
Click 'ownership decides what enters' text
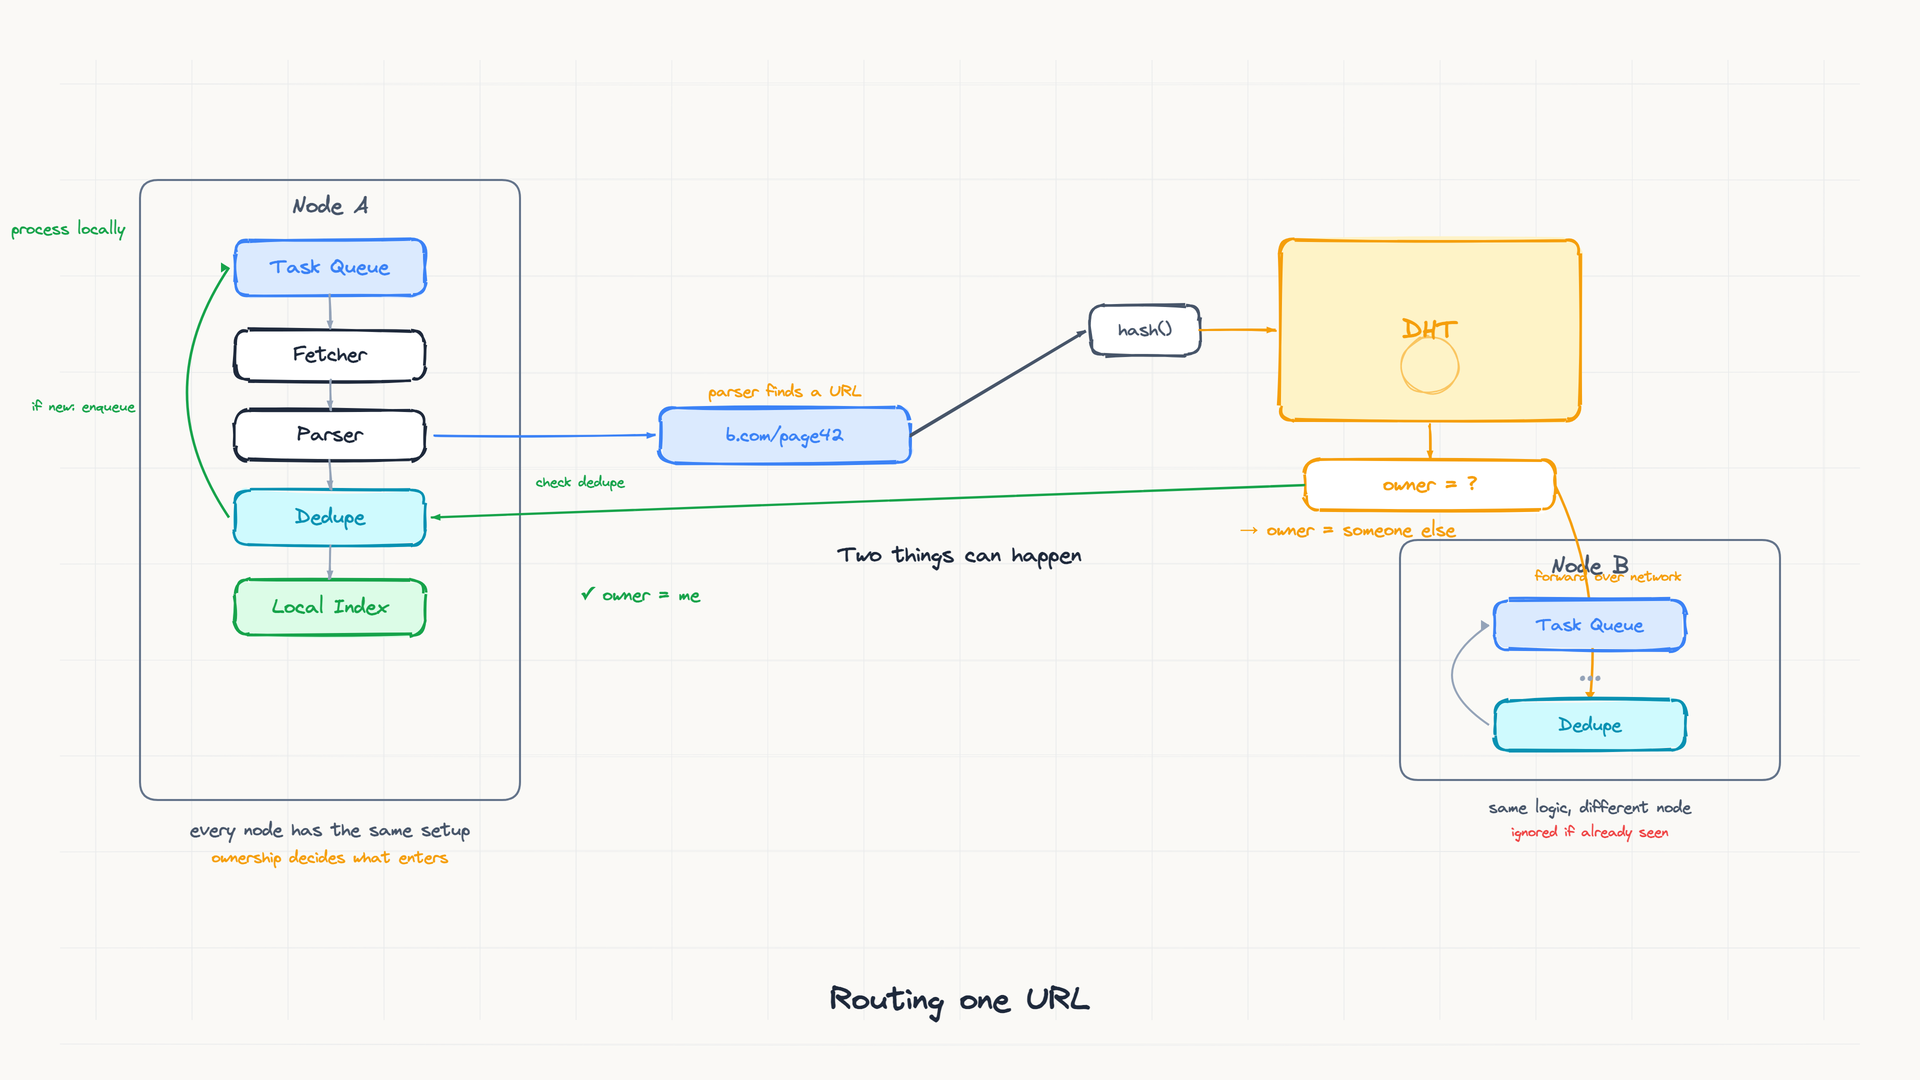330,858
